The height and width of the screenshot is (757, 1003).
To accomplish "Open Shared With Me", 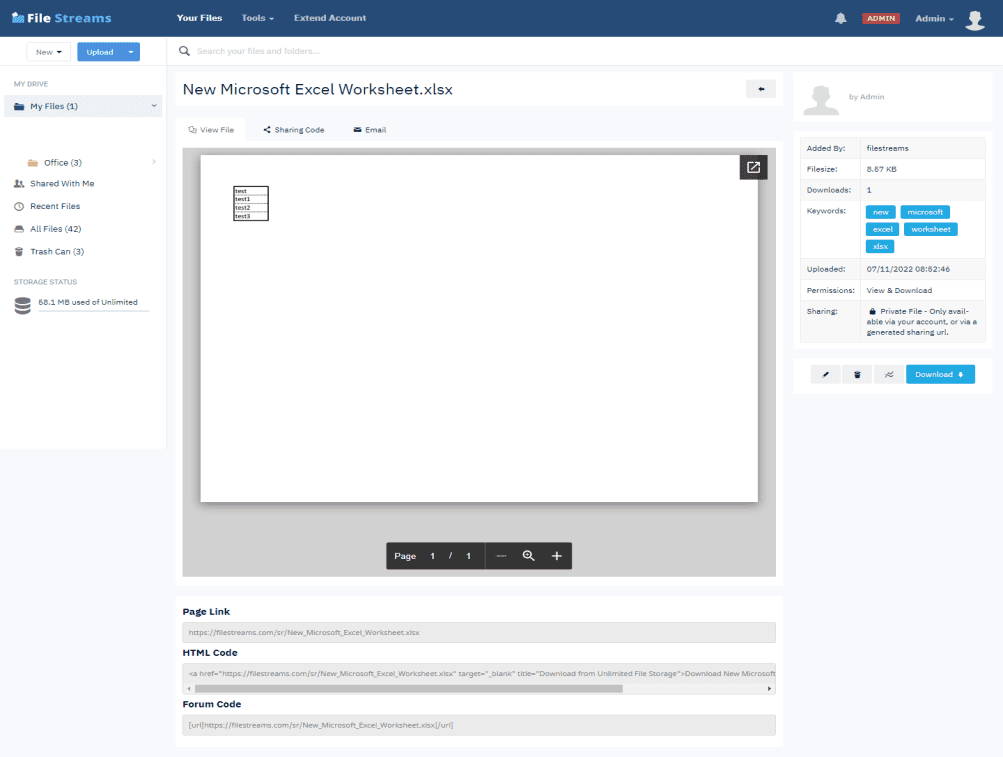I will (62, 184).
